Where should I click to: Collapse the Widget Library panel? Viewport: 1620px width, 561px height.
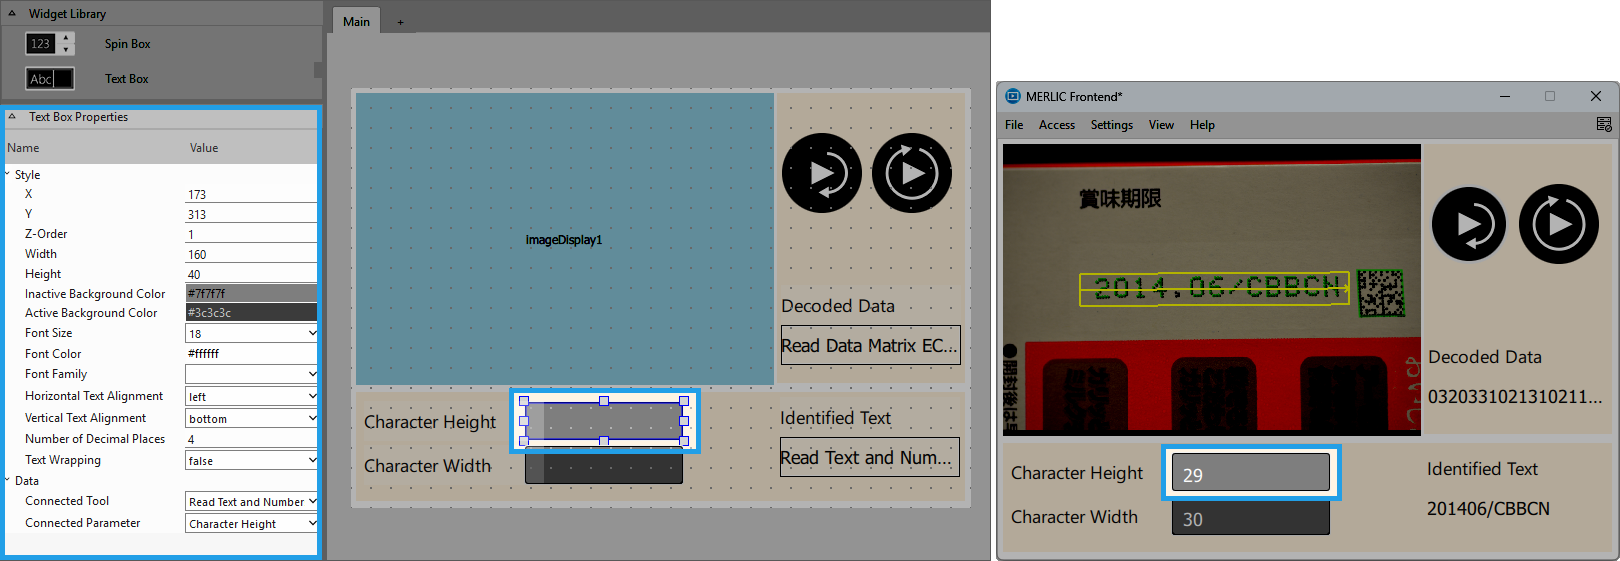pyautogui.click(x=12, y=14)
